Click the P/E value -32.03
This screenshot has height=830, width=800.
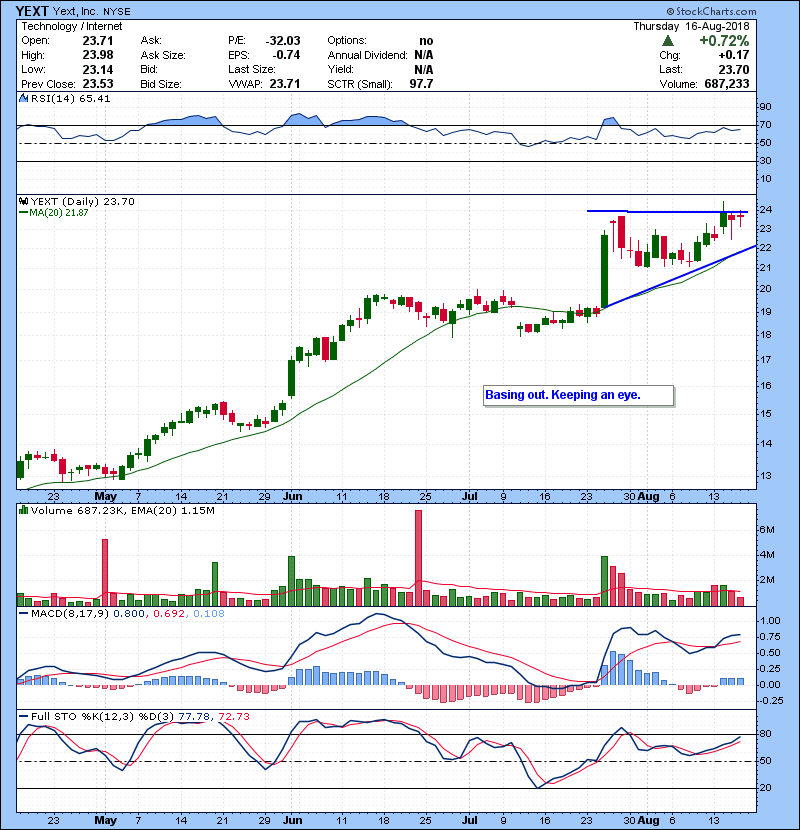283,41
